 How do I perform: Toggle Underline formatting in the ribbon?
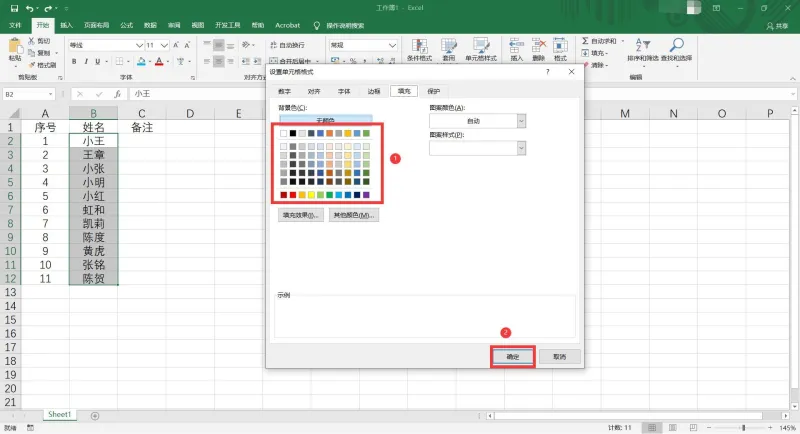[x=97, y=61]
